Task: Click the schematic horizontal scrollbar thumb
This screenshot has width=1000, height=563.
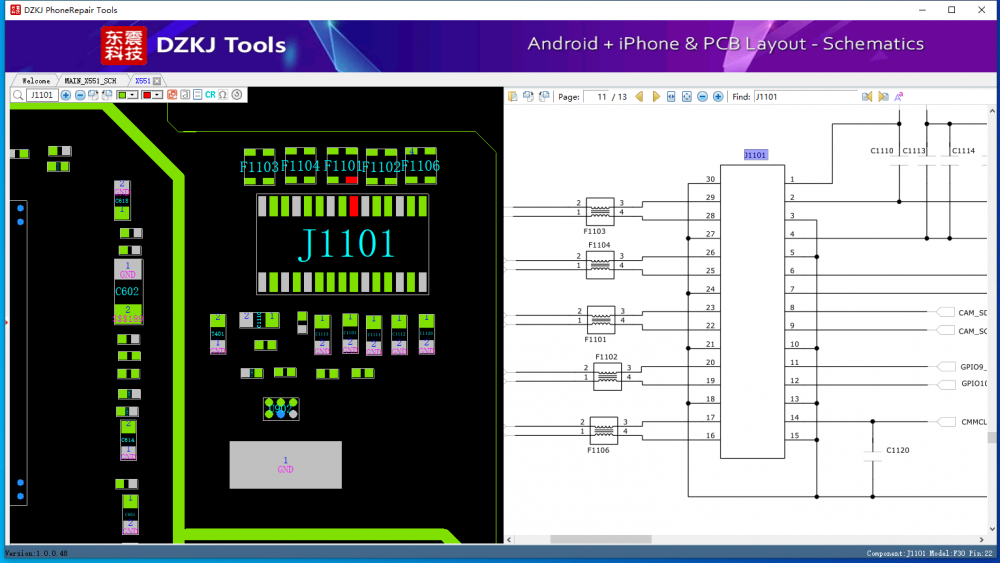Action: click(x=601, y=539)
